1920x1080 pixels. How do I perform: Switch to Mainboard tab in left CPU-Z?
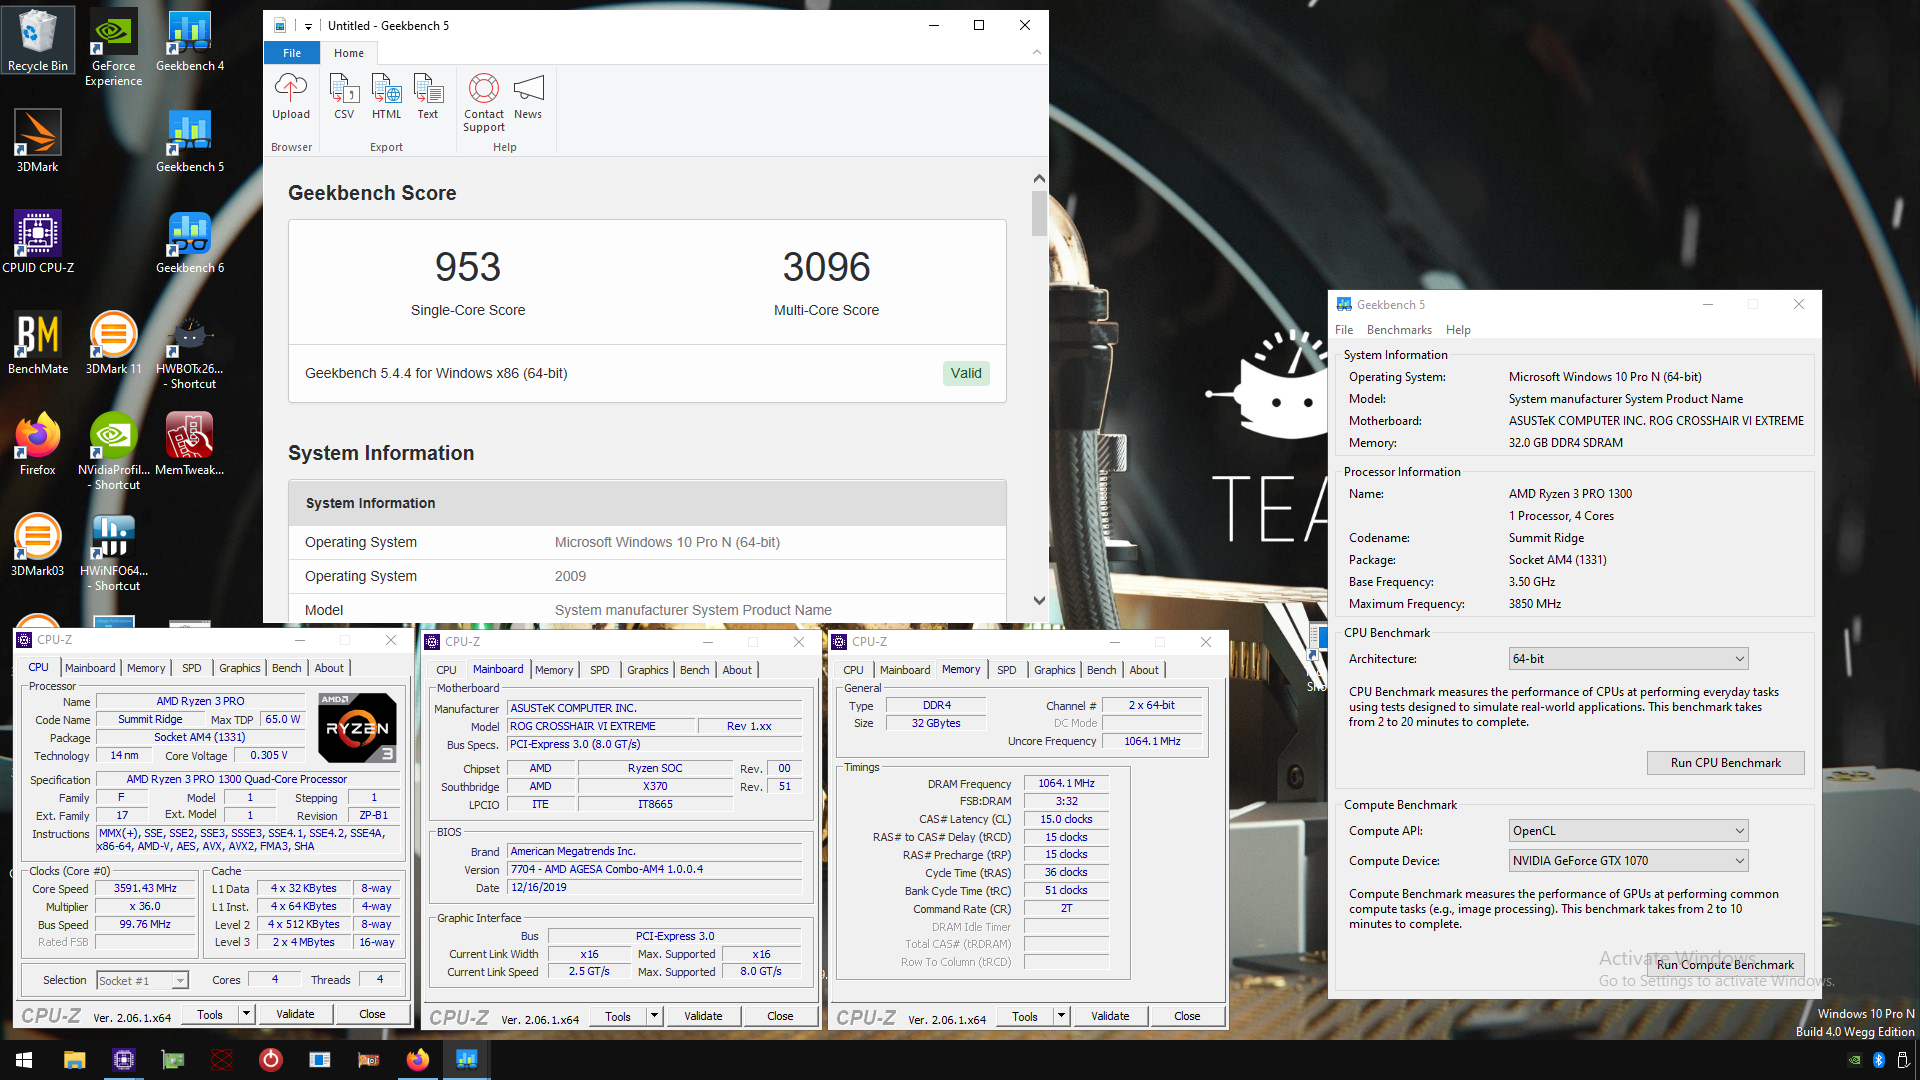click(90, 668)
